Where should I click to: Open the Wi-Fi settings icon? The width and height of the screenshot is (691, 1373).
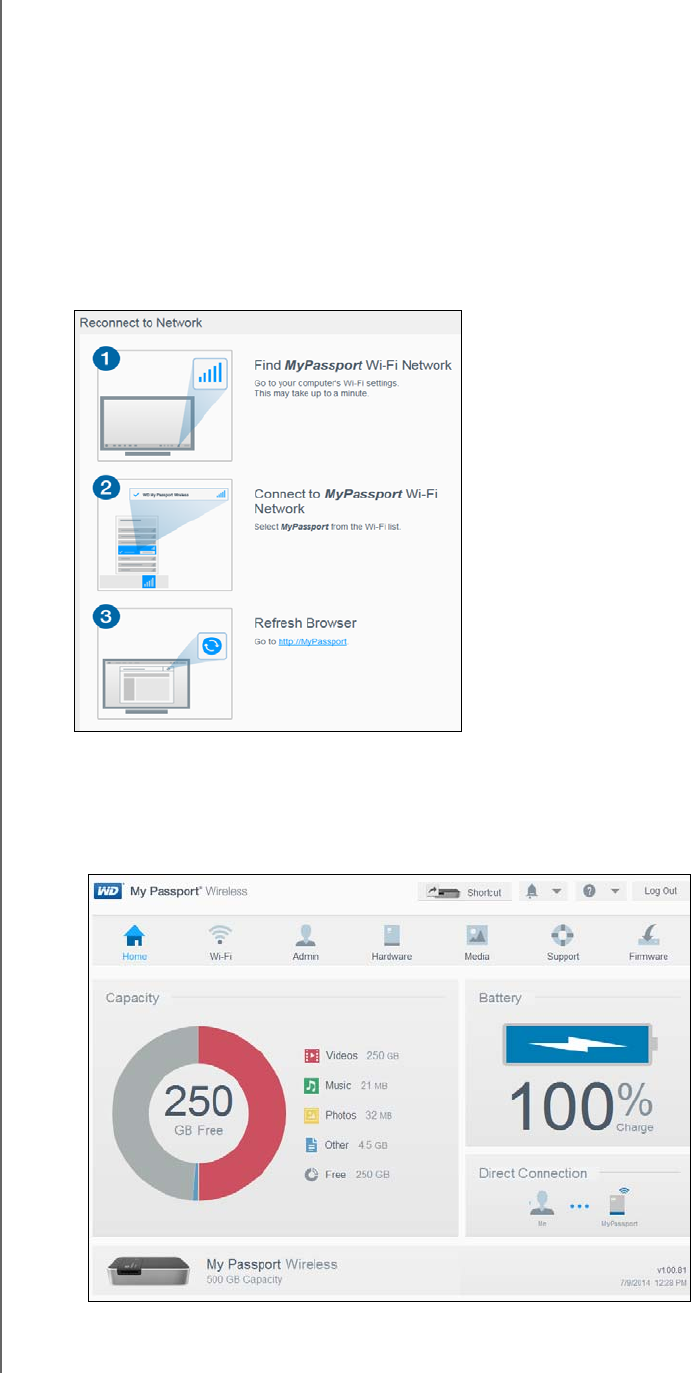click(220, 934)
